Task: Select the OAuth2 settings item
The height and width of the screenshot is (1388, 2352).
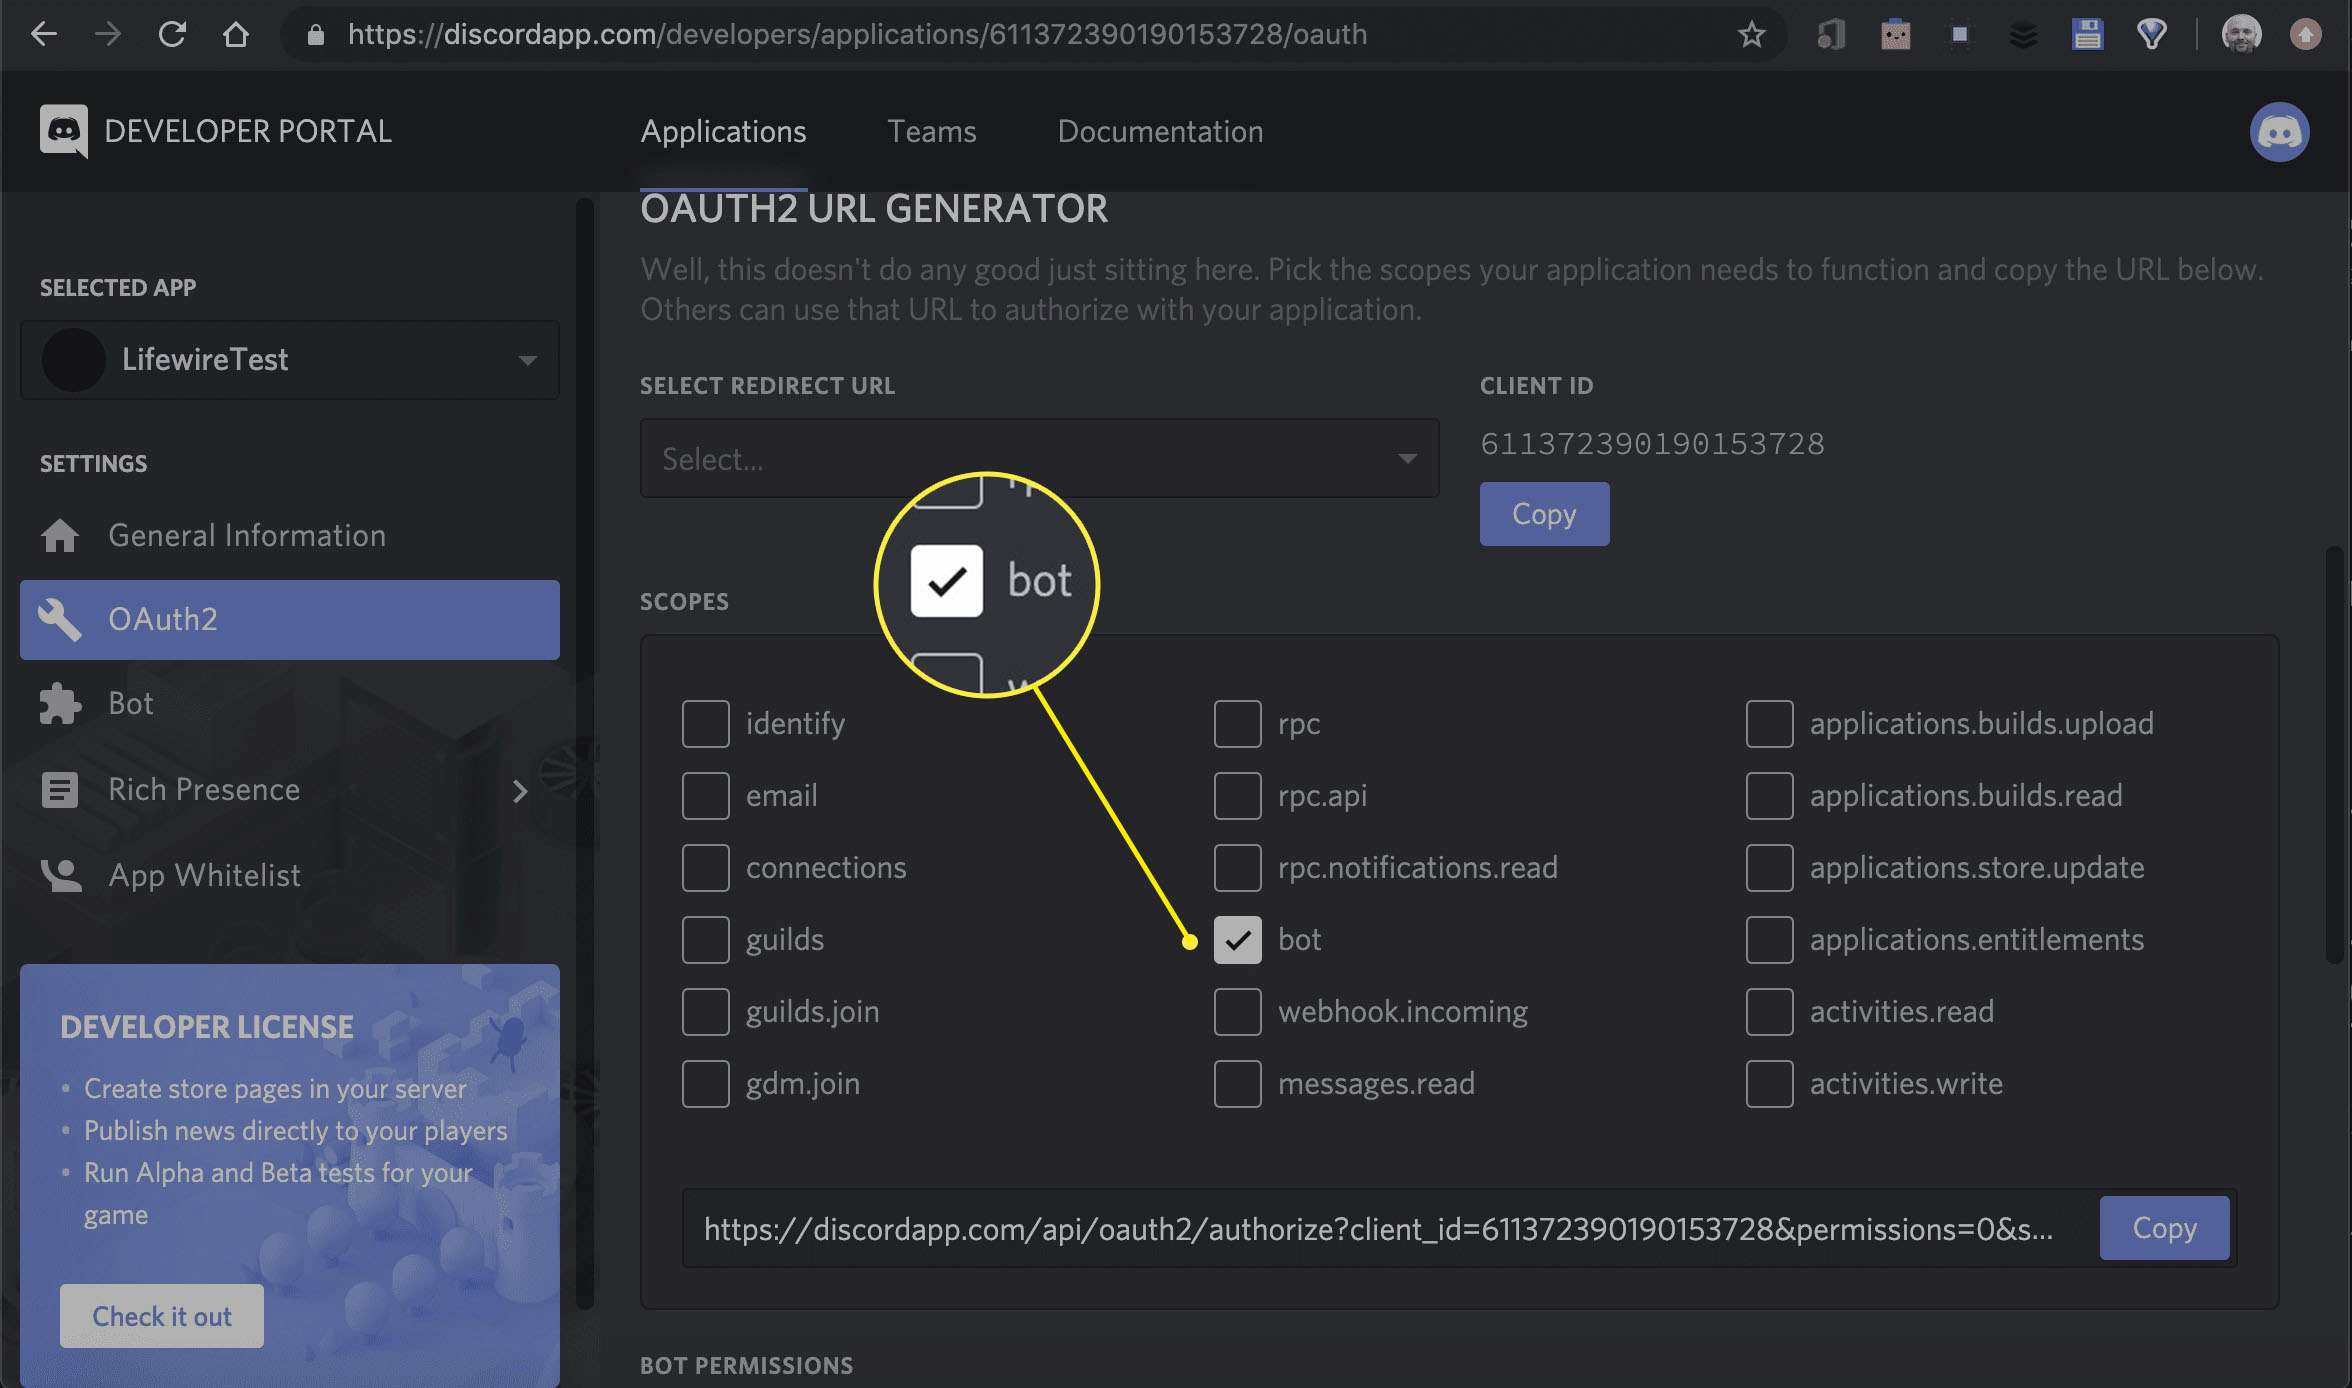Action: [290, 620]
